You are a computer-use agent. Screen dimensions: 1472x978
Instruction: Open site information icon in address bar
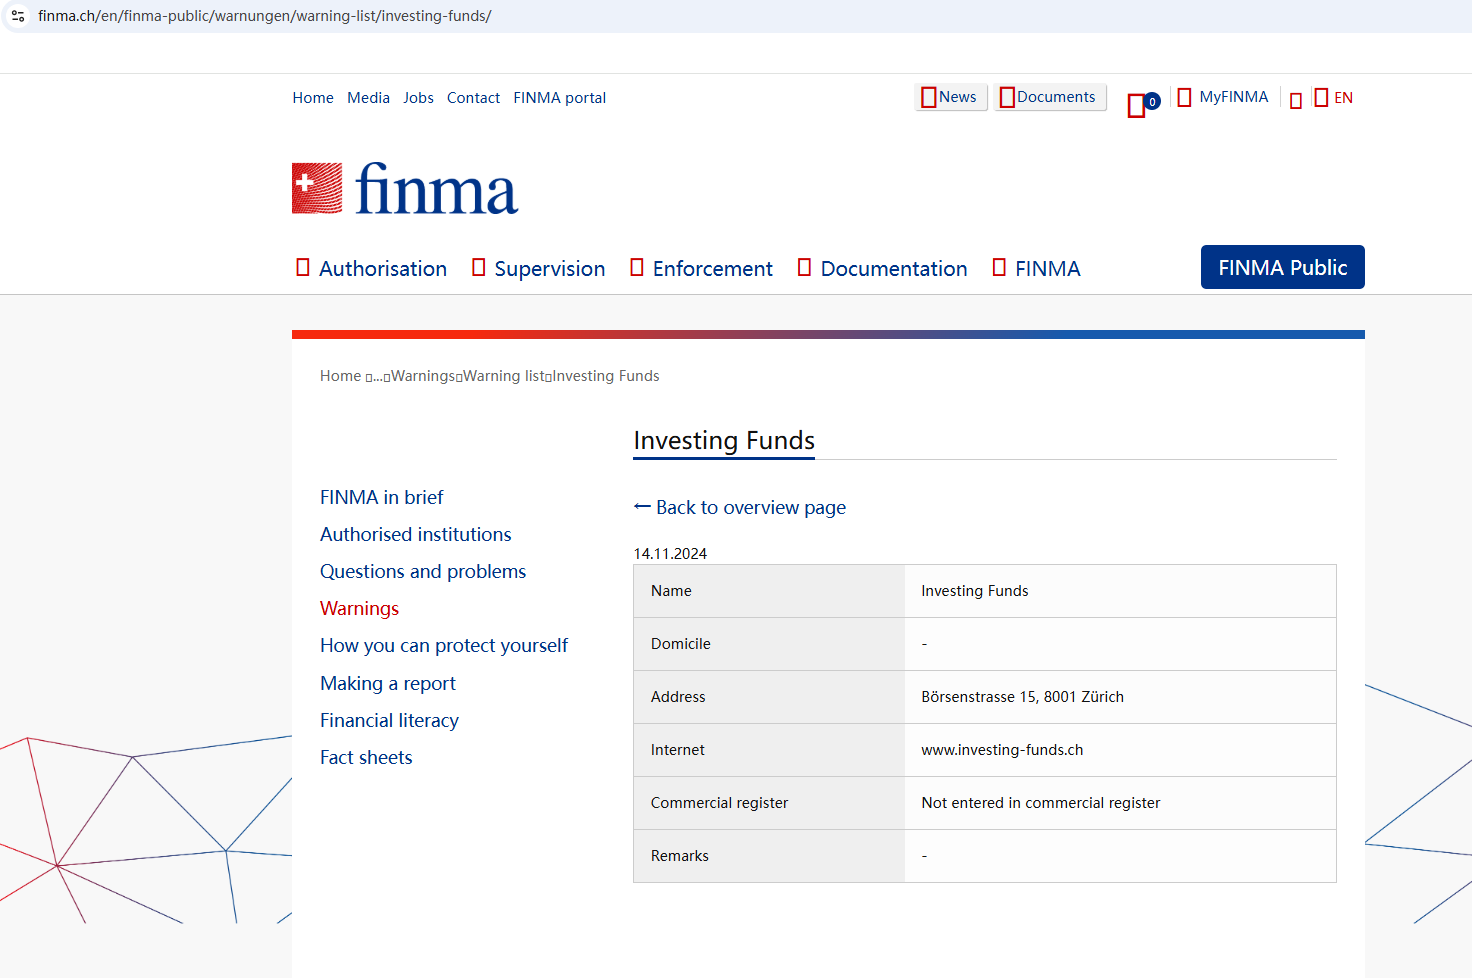pos(18,16)
